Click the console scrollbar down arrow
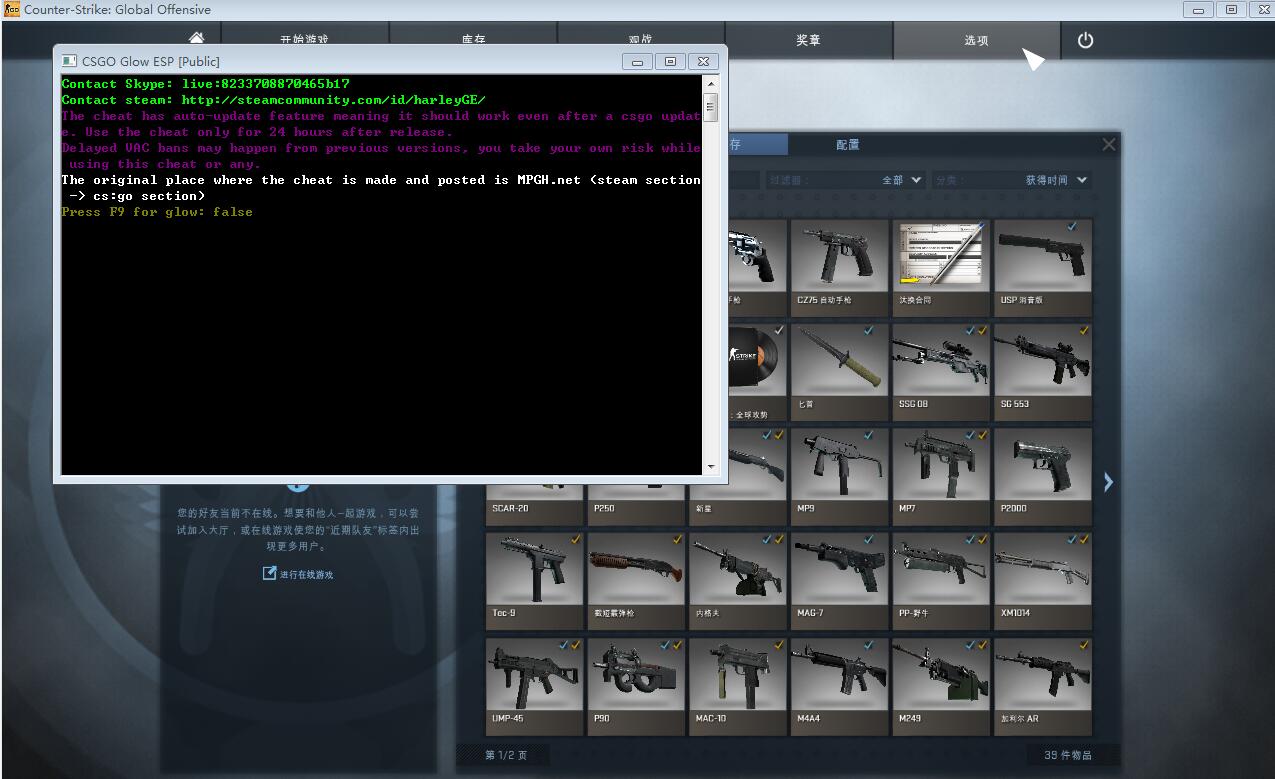The image size is (1275, 779). pyautogui.click(x=711, y=467)
